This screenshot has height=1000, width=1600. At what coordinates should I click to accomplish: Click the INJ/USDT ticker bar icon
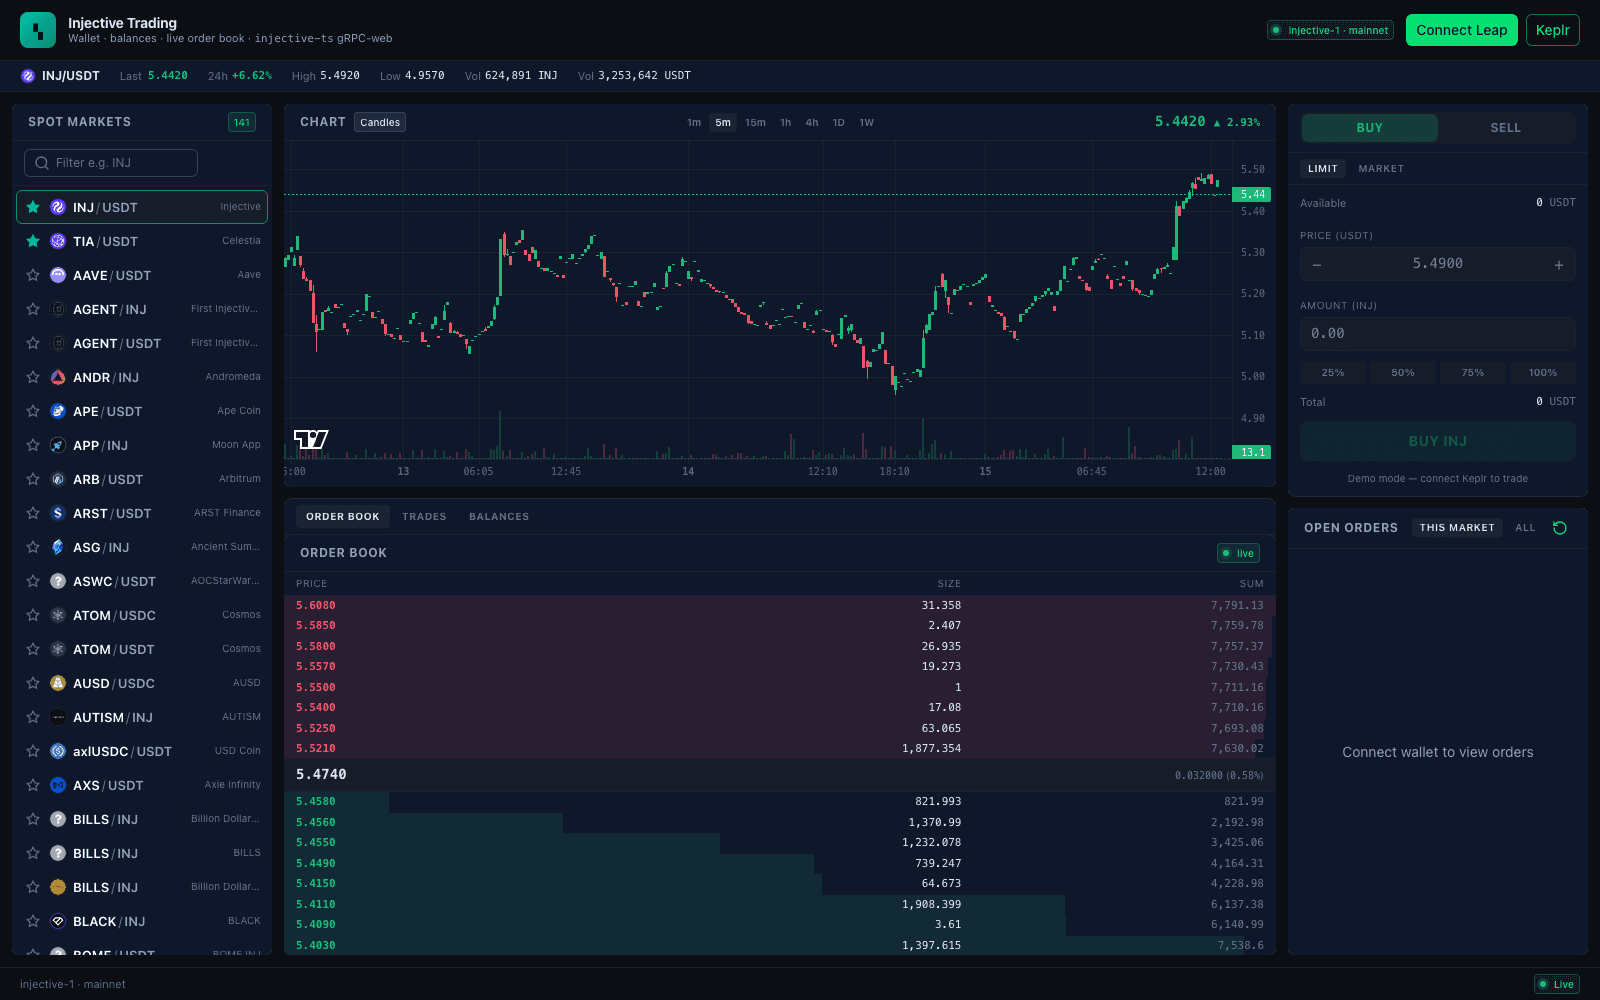tap(28, 76)
